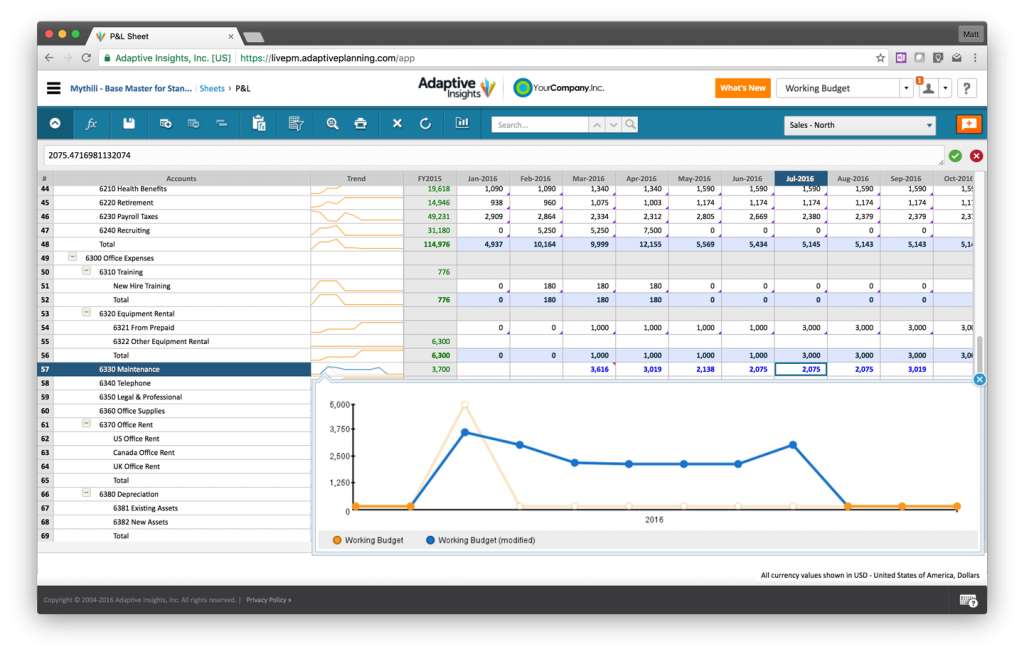The height and width of the screenshot is (654, 1024).
Task: Confirm the formula with the green checkmark
Action: (954, 156)
